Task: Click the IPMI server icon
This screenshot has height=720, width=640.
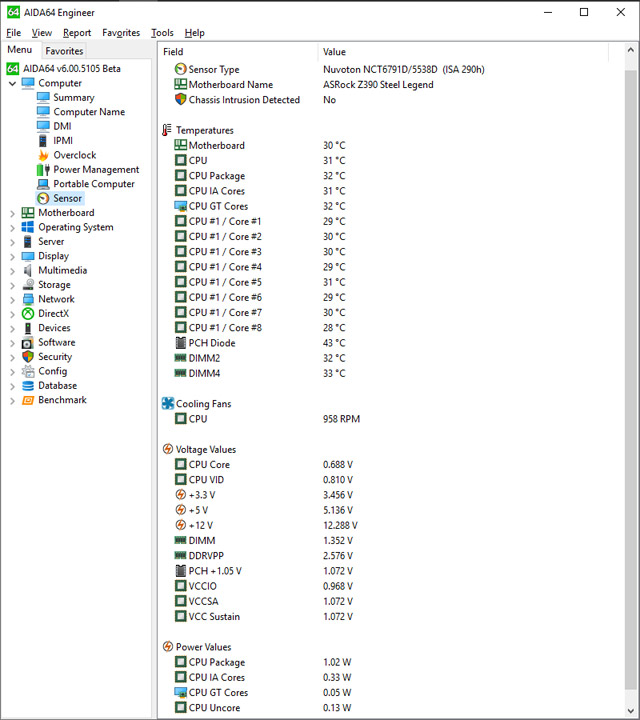Action: click(x=43, y=141)
